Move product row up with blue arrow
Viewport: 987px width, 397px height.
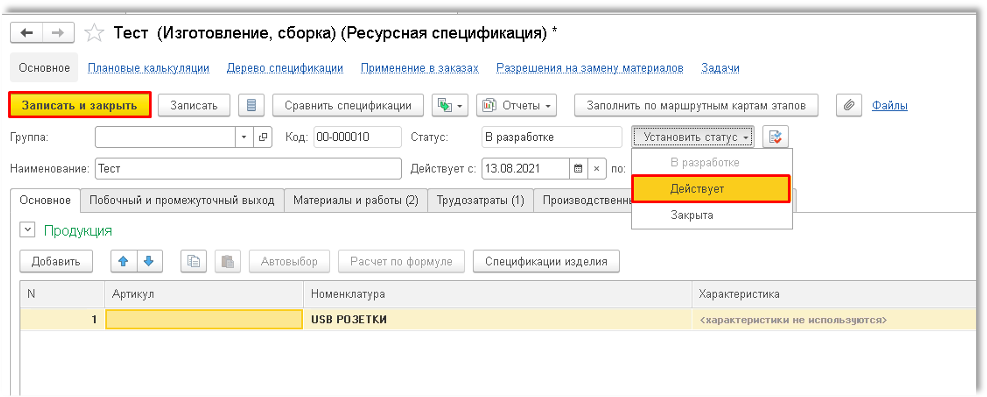click(x=124, y=261)
